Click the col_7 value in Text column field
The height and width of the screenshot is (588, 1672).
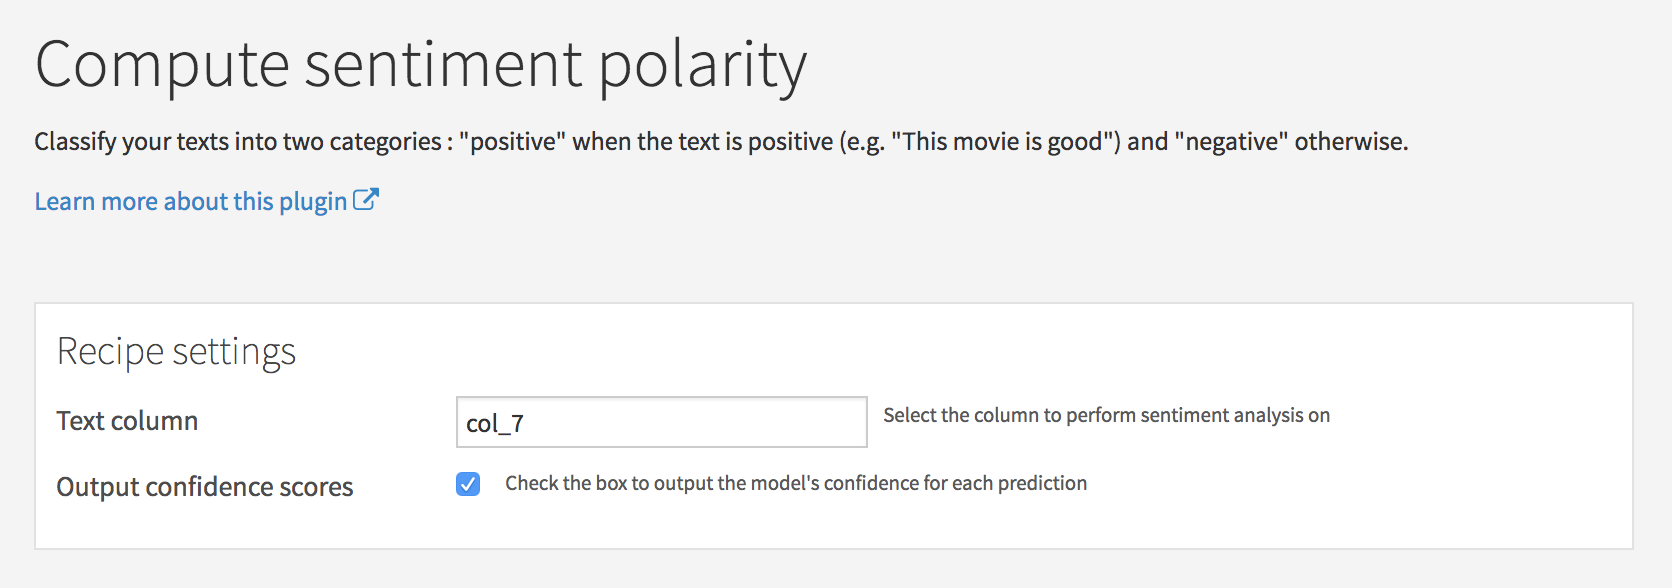495,424
